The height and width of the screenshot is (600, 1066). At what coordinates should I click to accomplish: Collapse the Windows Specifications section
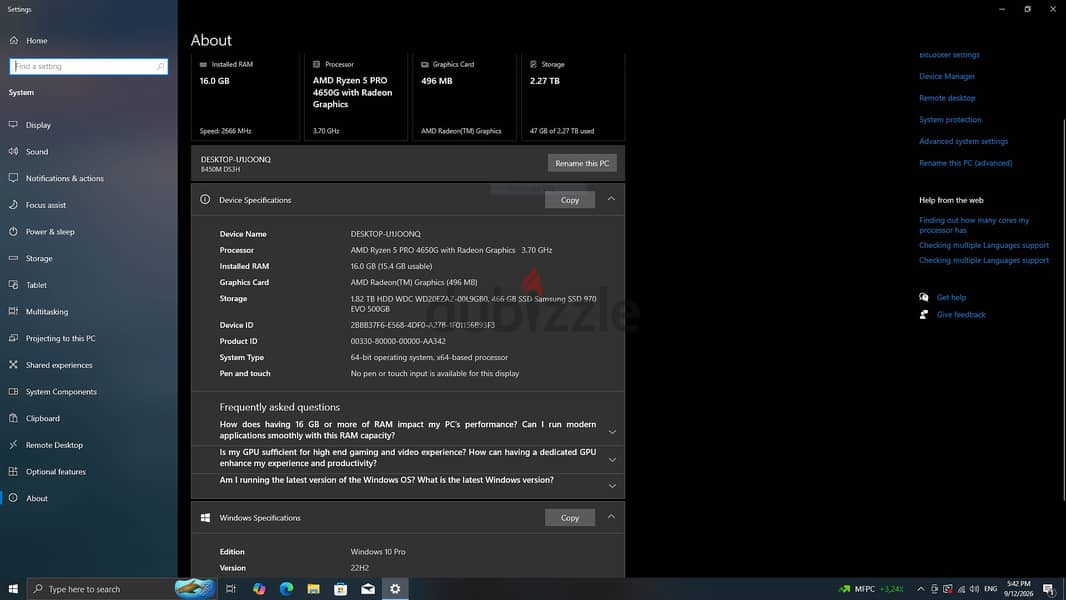pos(611,517)
